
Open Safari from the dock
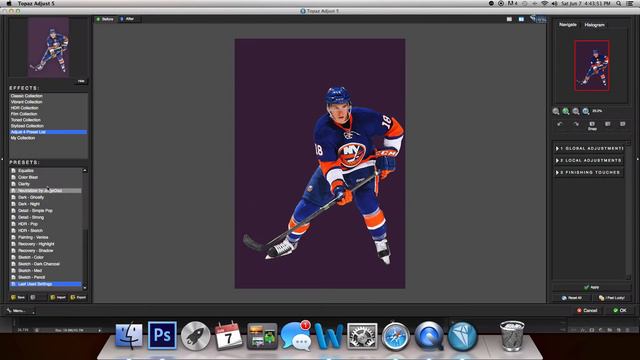point(396,336)
